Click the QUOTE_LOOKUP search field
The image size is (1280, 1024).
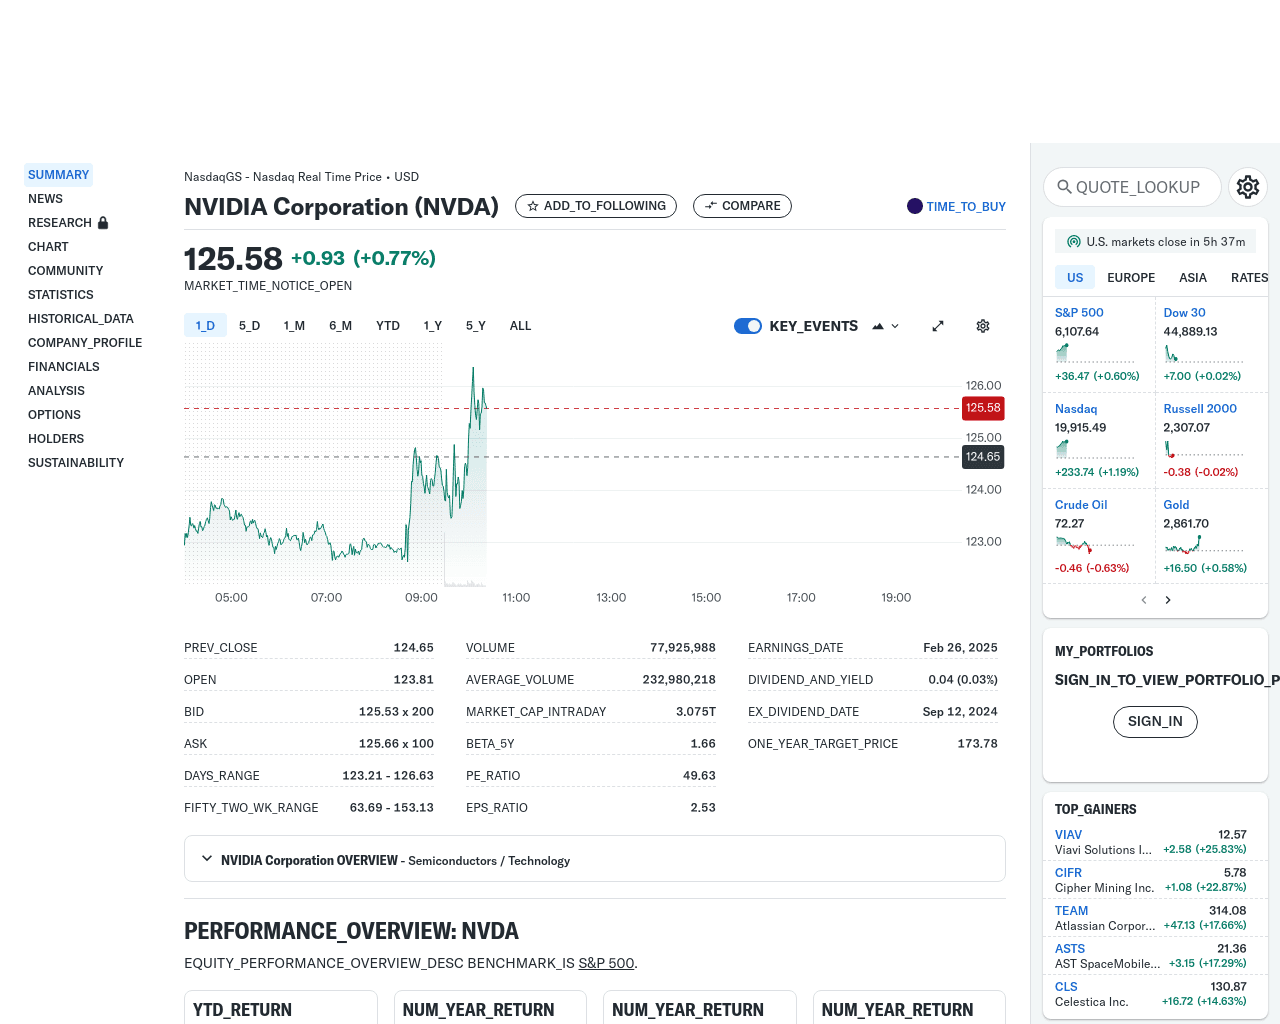pos(1132,187)
